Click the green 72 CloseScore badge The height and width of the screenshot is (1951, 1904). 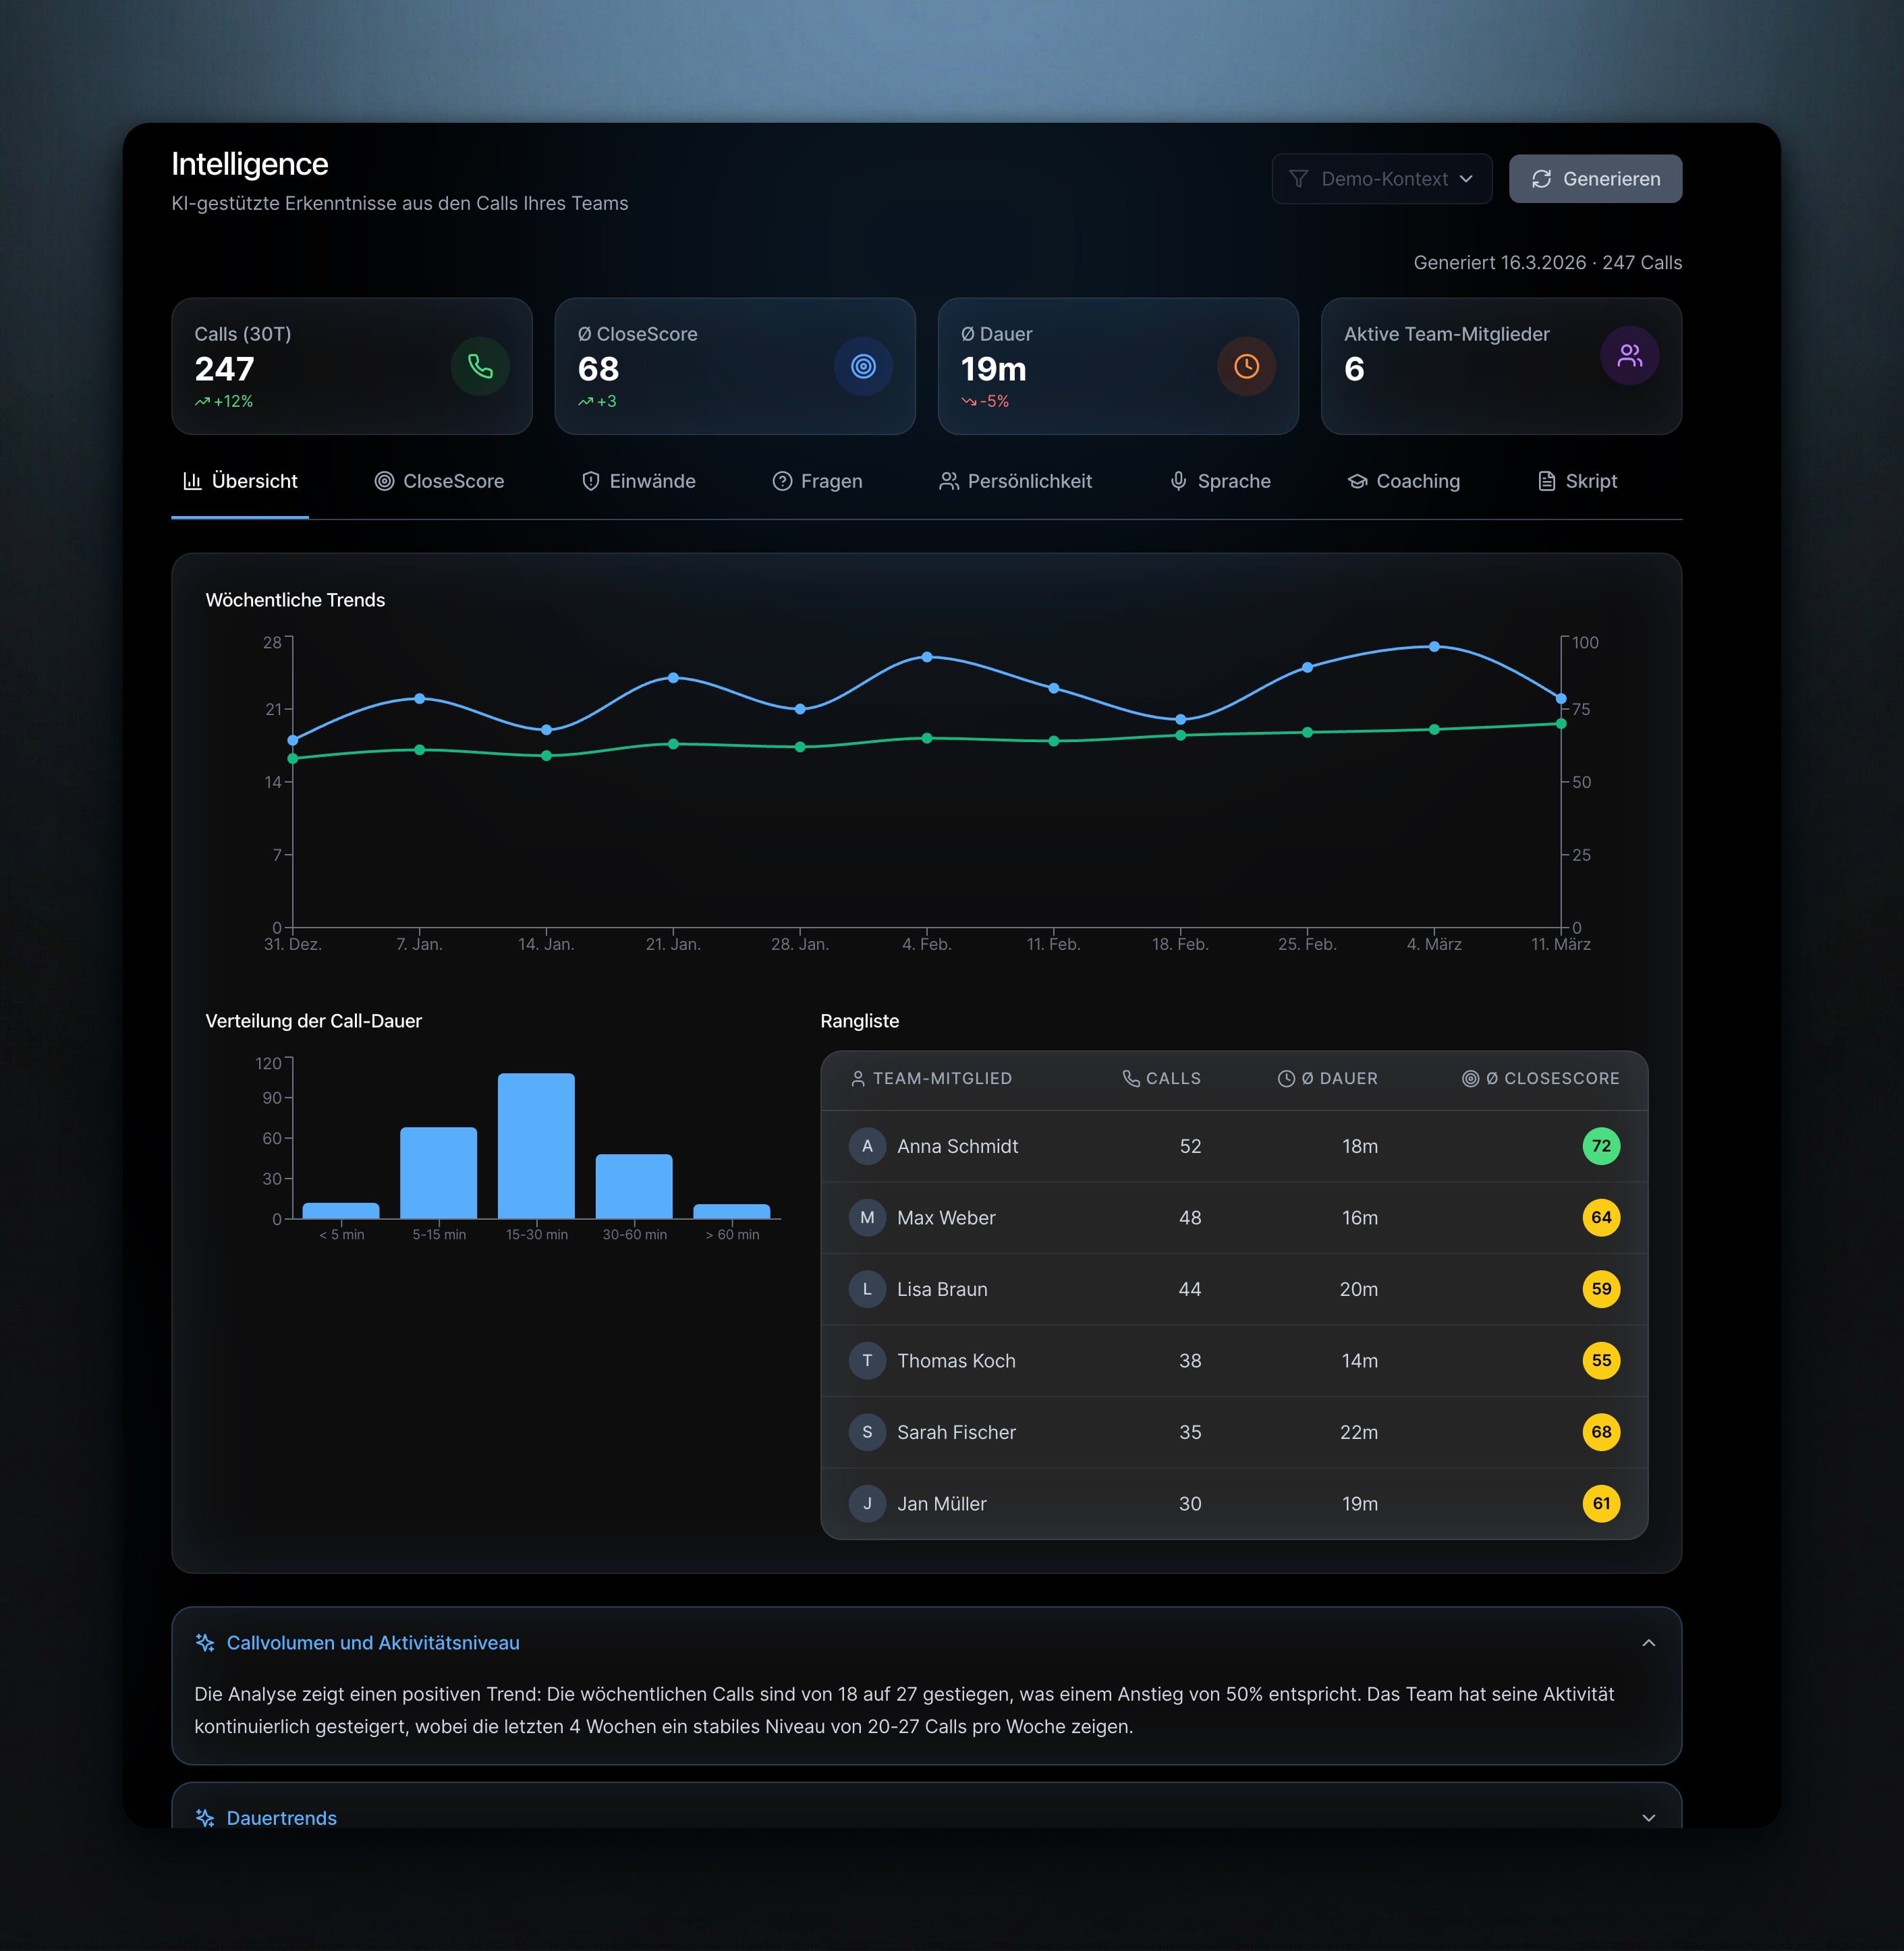point(1601,1146)
